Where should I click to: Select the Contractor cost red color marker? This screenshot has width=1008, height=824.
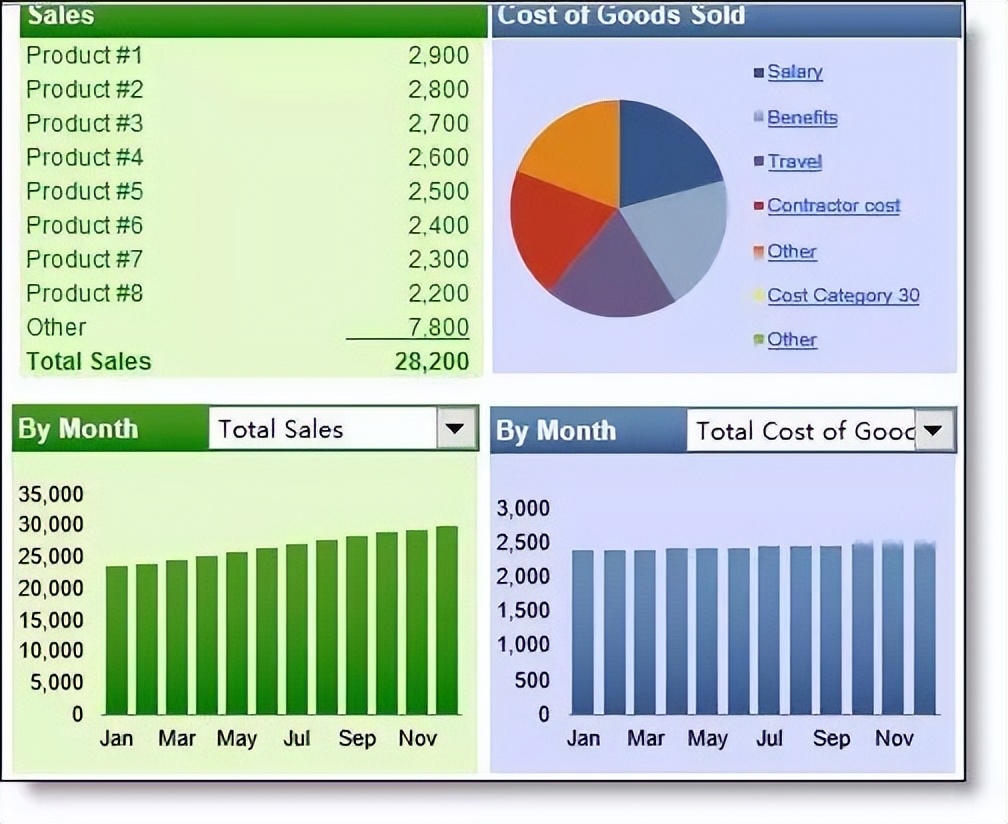pos(759,206)
